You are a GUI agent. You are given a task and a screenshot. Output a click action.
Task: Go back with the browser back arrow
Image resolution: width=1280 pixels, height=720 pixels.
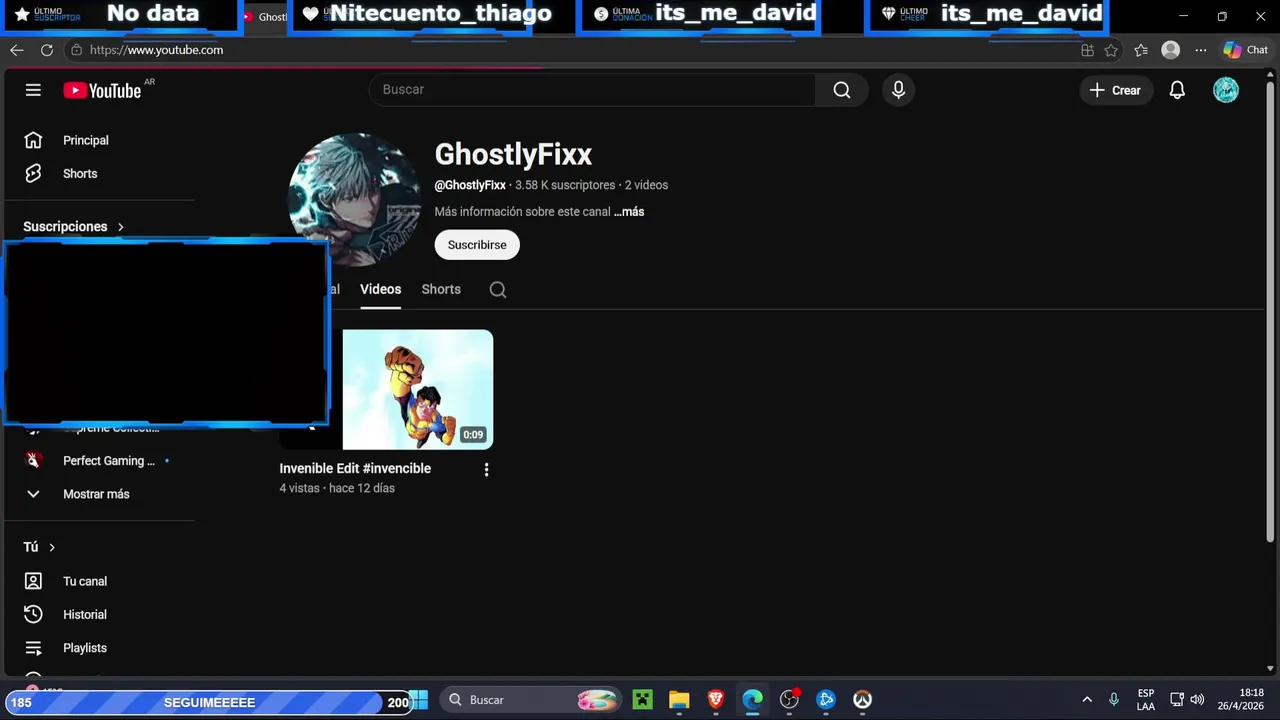[x=17, y=50]
